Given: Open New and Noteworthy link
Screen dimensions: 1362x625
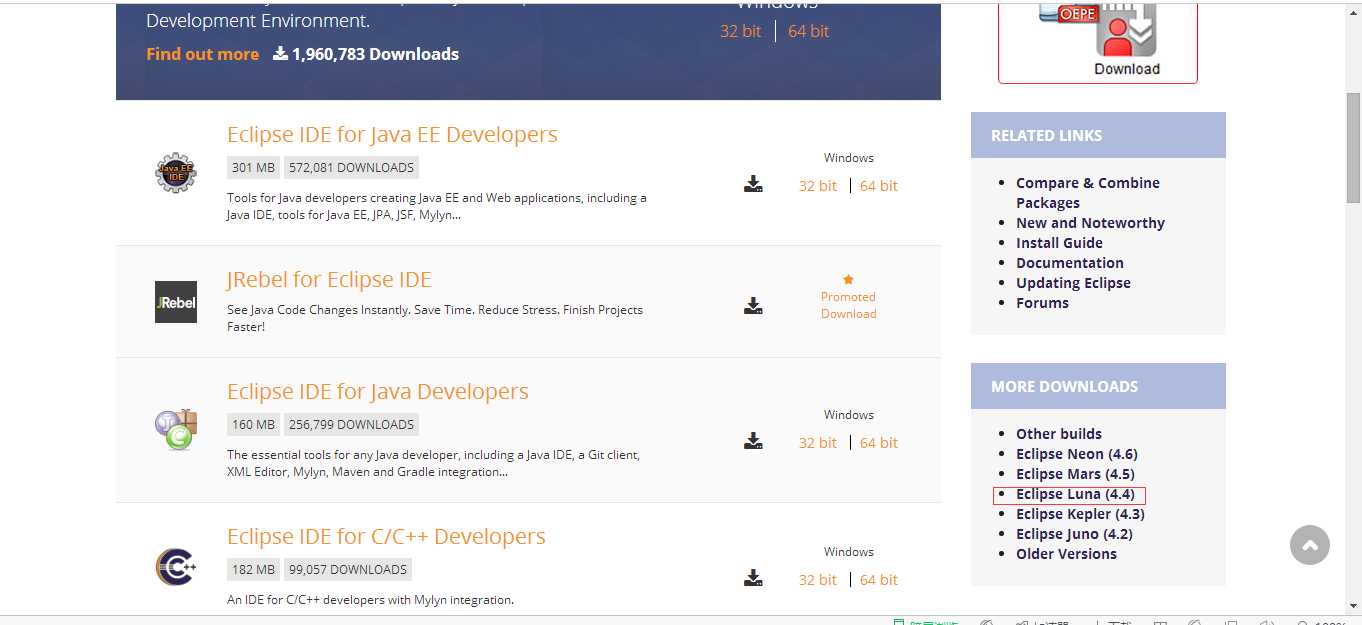Looking at the screenshot, I should click(1090, 222).
